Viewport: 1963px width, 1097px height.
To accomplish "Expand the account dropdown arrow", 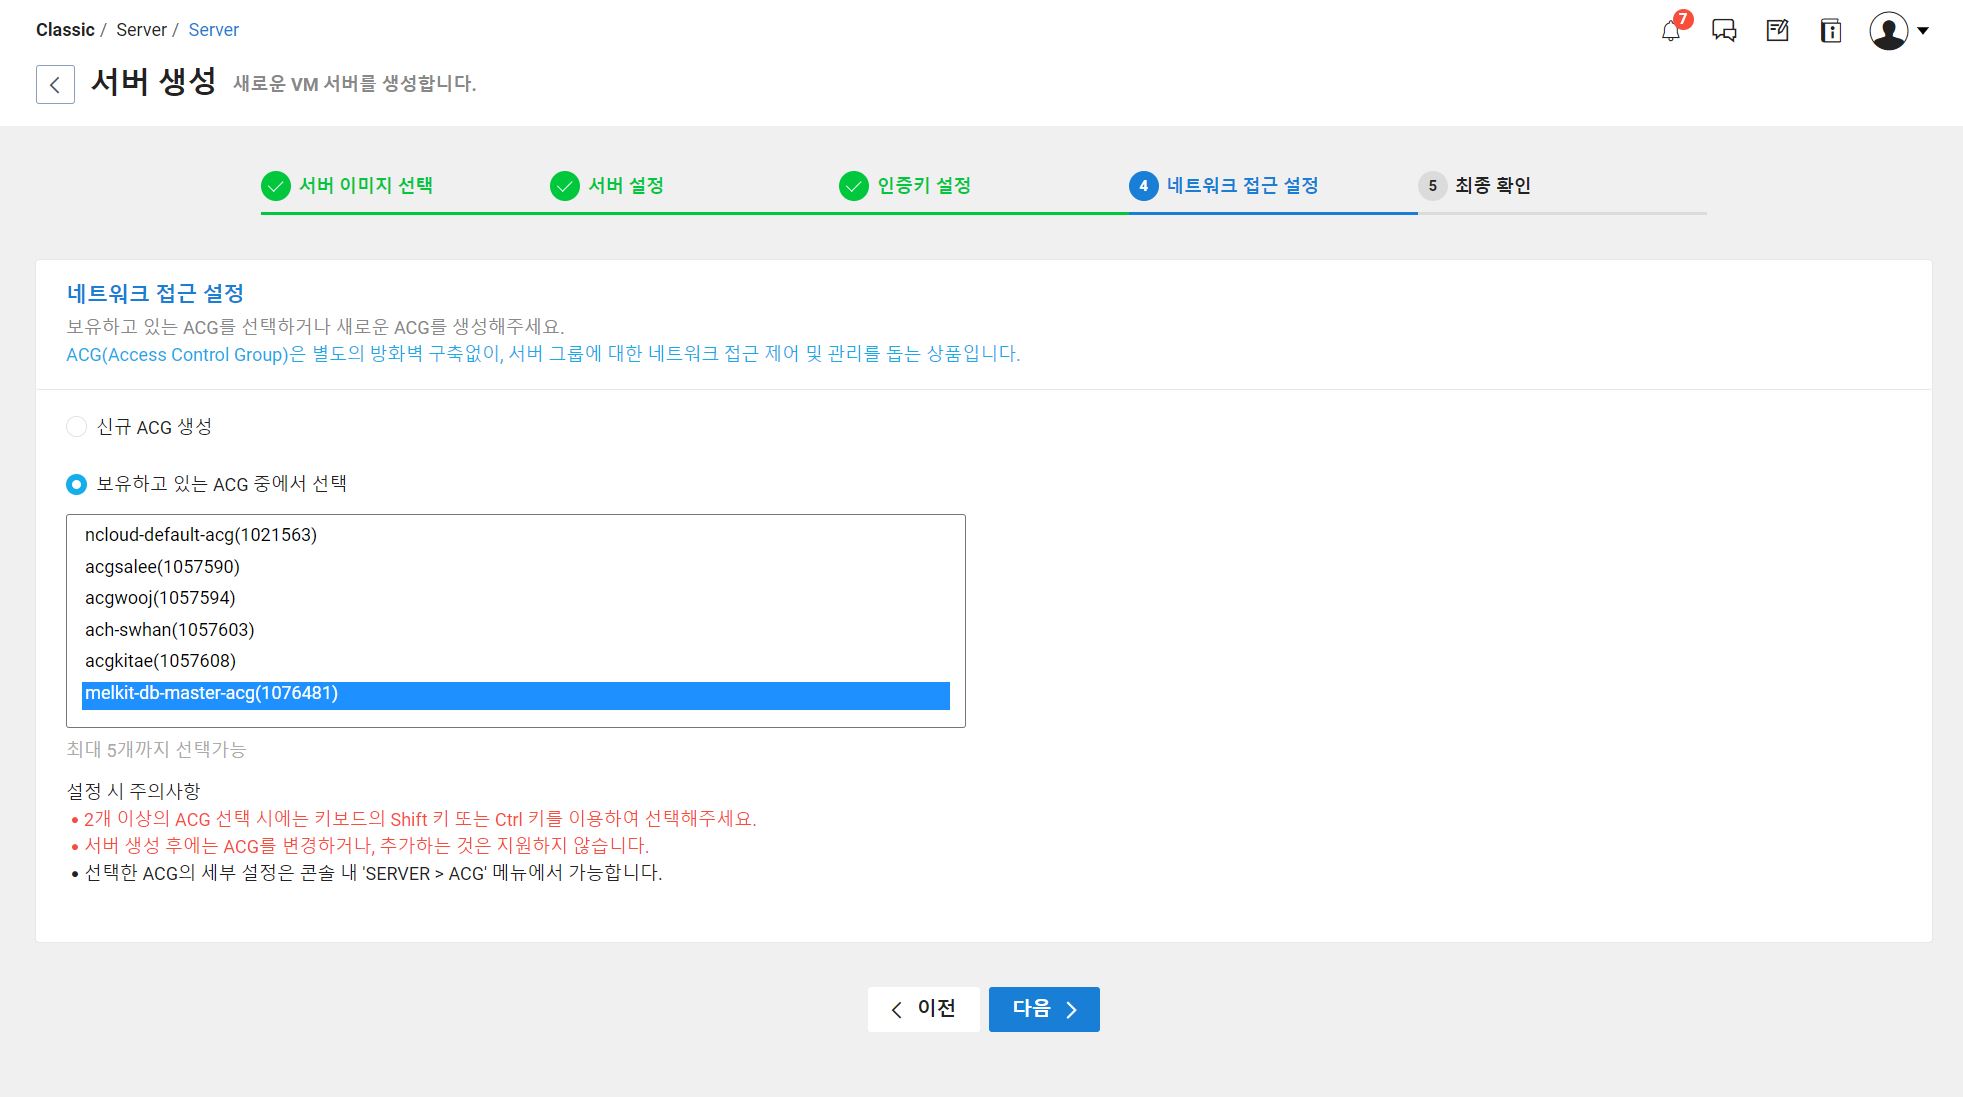I will click(1923, 31).
